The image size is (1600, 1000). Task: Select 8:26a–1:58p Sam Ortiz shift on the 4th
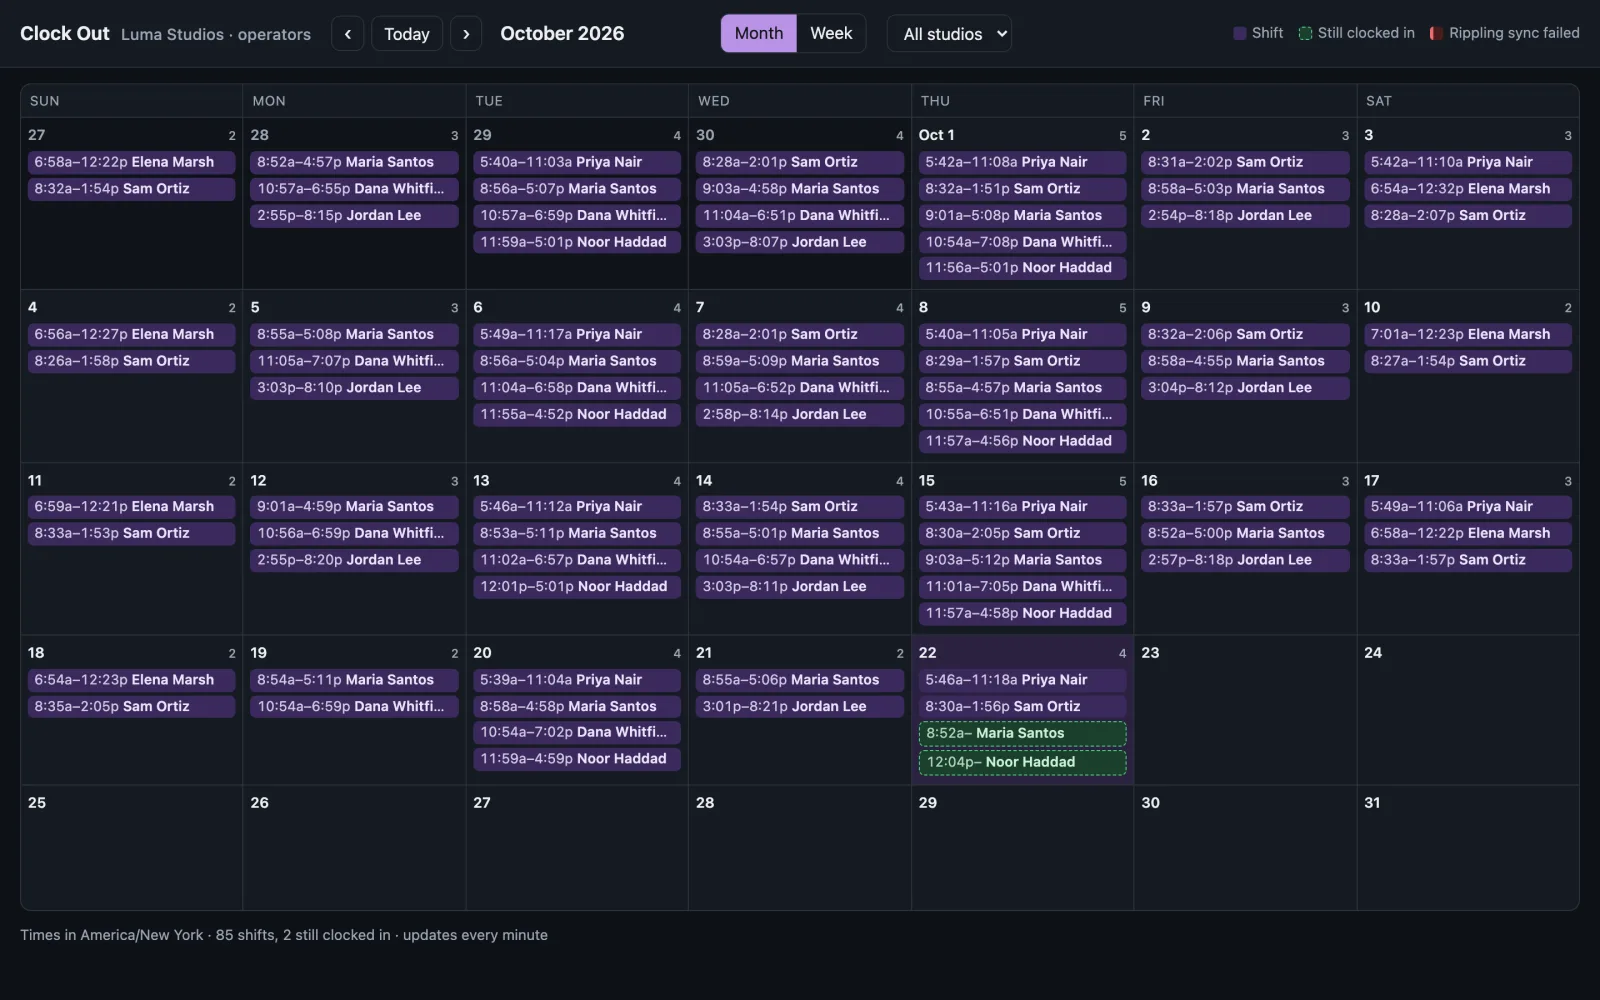coord(131,361)
